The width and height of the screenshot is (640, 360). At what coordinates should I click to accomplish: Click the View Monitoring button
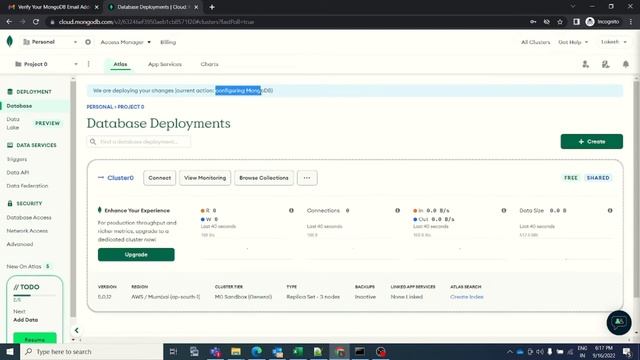(x=205, y=178)
